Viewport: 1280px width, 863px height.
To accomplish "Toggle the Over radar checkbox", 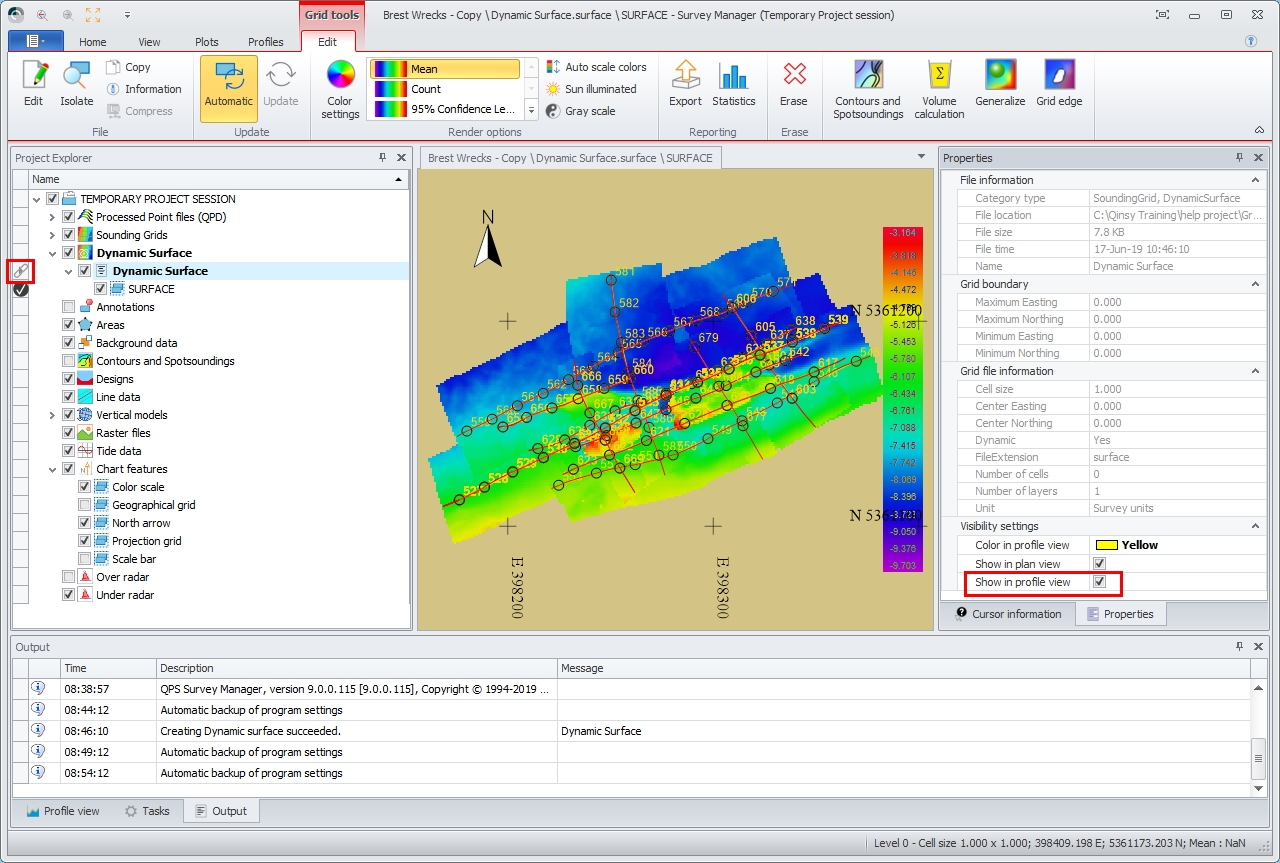I will click(69, 577).
